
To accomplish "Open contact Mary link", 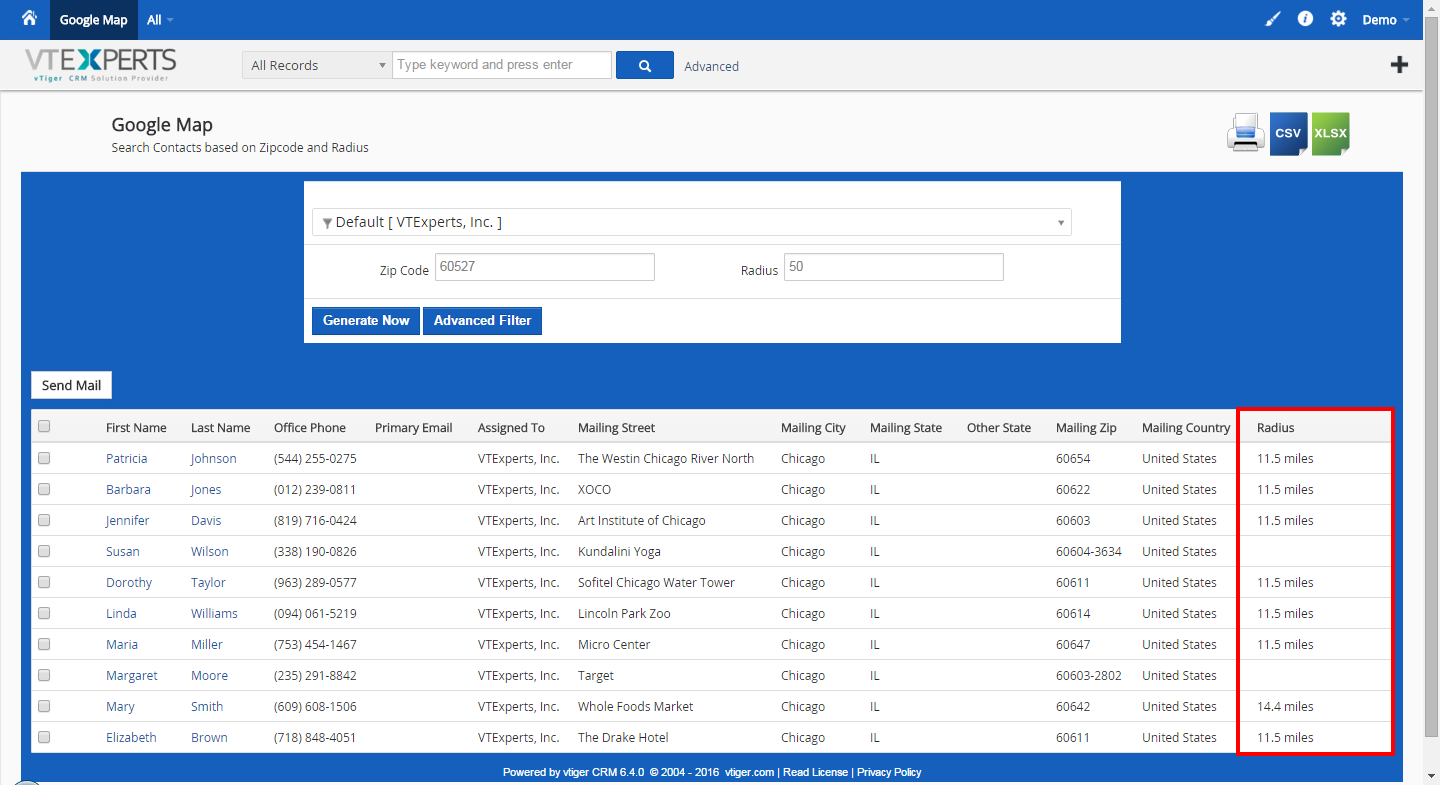I will click(x=120, y=706).
